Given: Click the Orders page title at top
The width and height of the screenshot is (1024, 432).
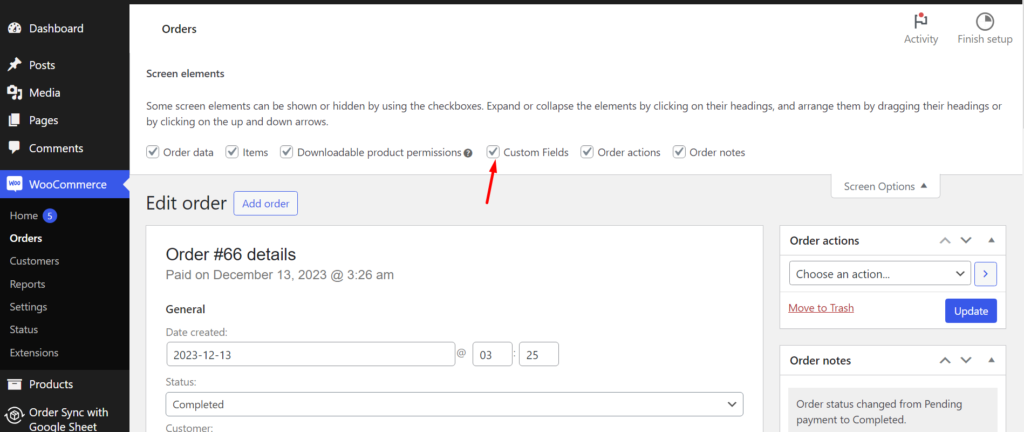Looking at the screenshot, I should pyautogui.click(x=179, y=29).
